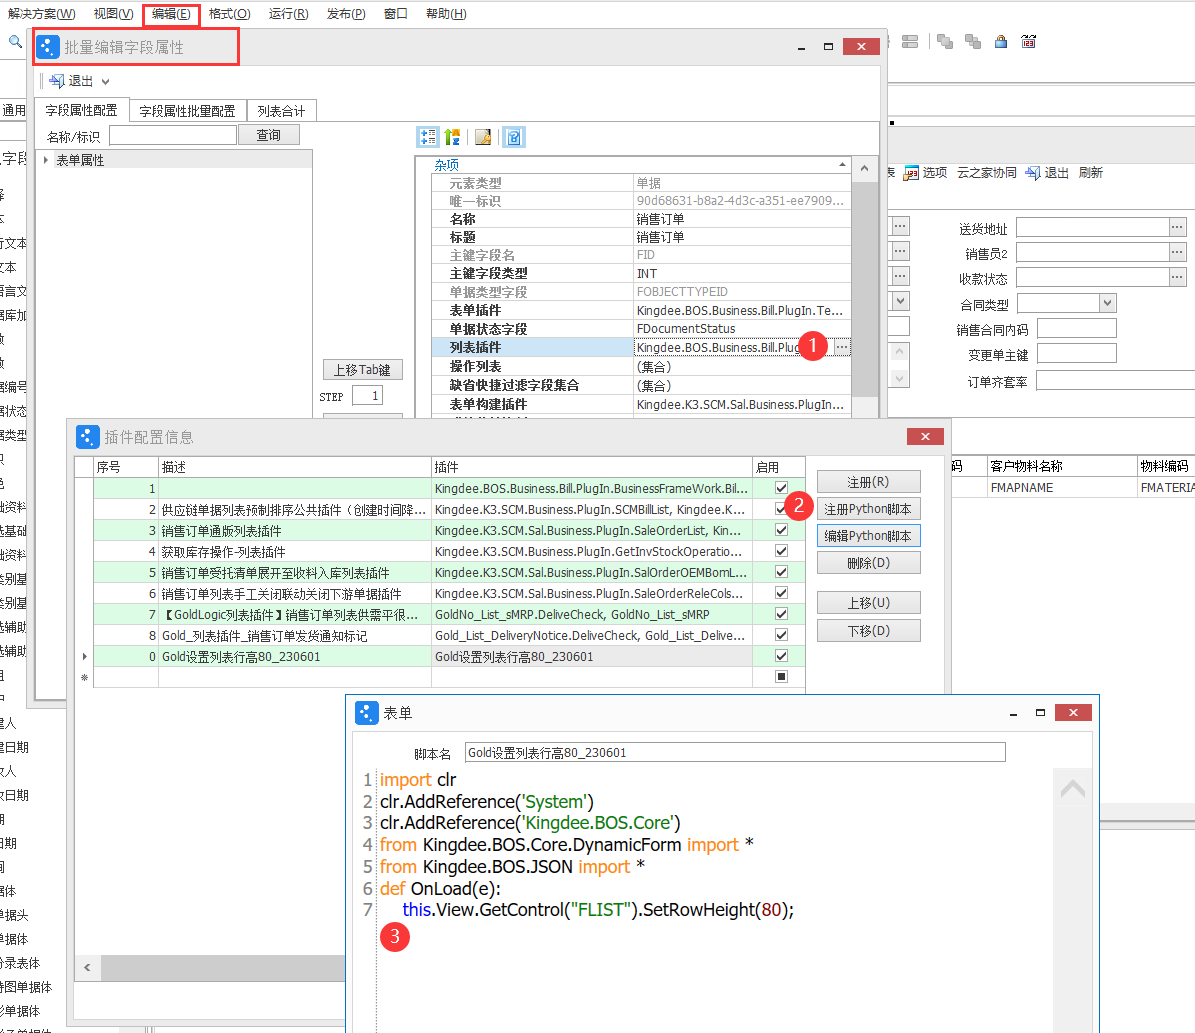The image size is (1195, 1033).
Task: Click the 批量编辑字段属性 window title icon
Action: pyautogui.click(x=48, y=47)
